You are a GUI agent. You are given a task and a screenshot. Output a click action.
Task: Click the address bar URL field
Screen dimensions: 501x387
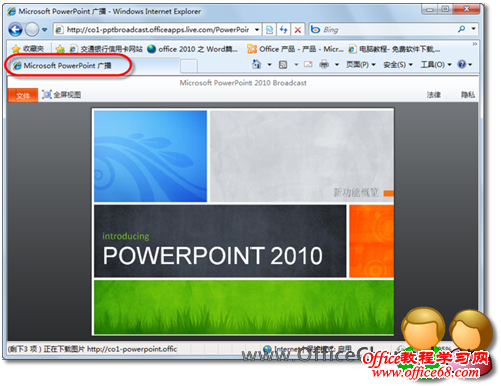coord(153,30)
